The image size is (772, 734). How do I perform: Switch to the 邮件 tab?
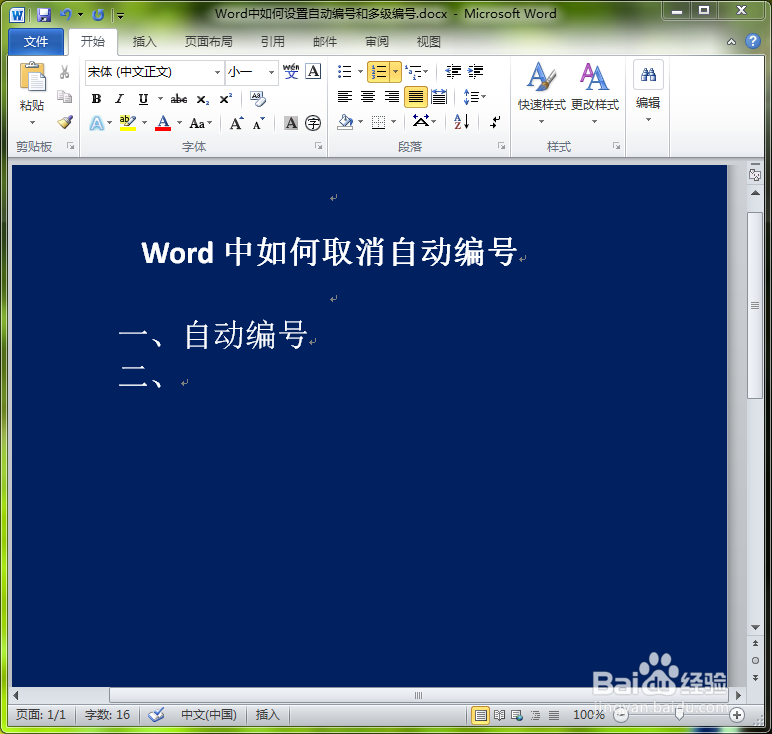click(325, 42)
